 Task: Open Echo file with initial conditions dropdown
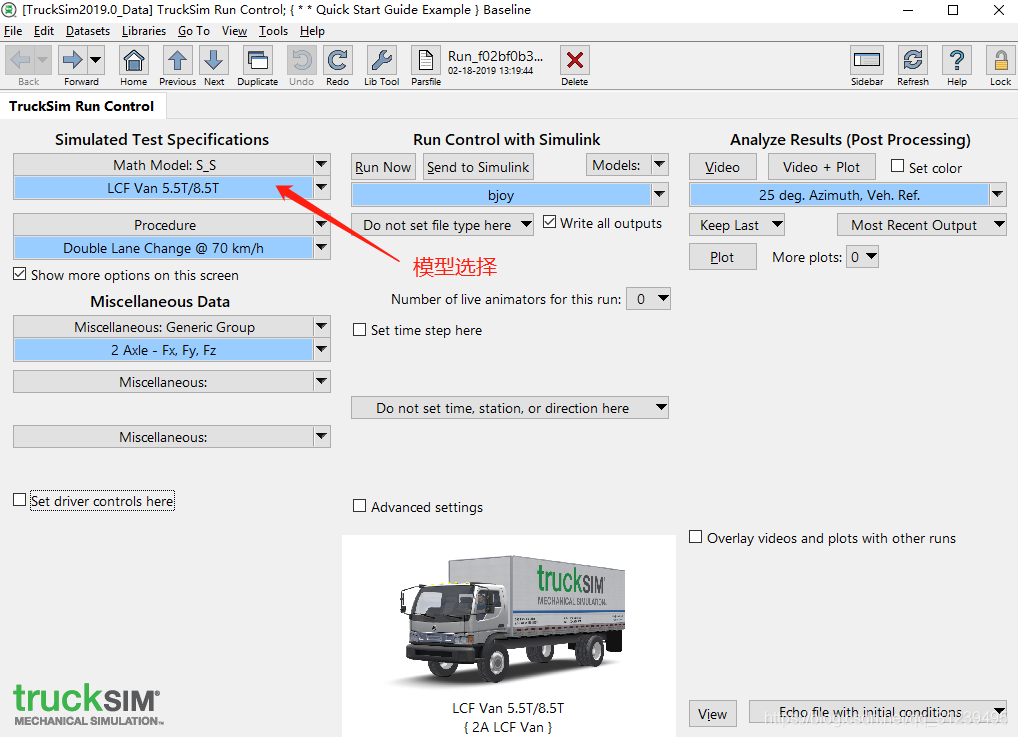(878, 712)
